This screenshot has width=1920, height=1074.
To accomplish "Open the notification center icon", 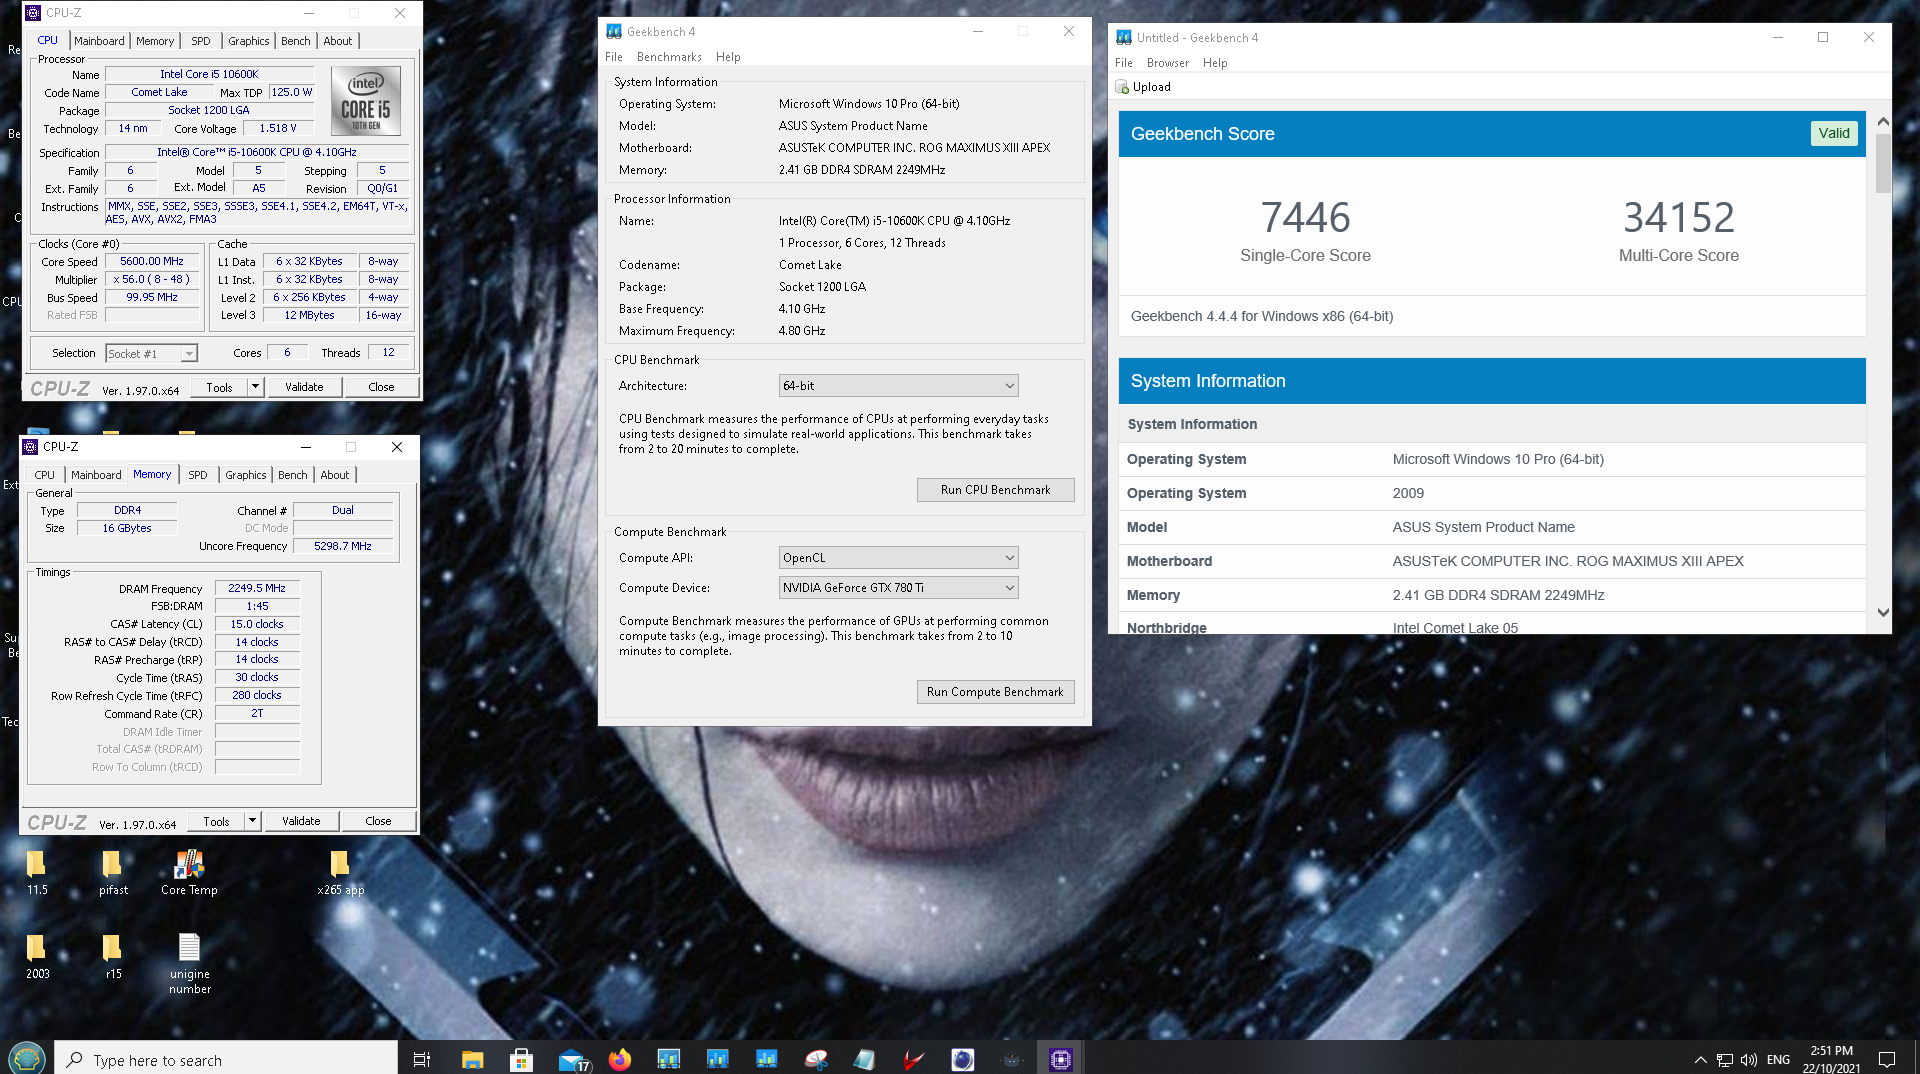I will point(1887,1060).
